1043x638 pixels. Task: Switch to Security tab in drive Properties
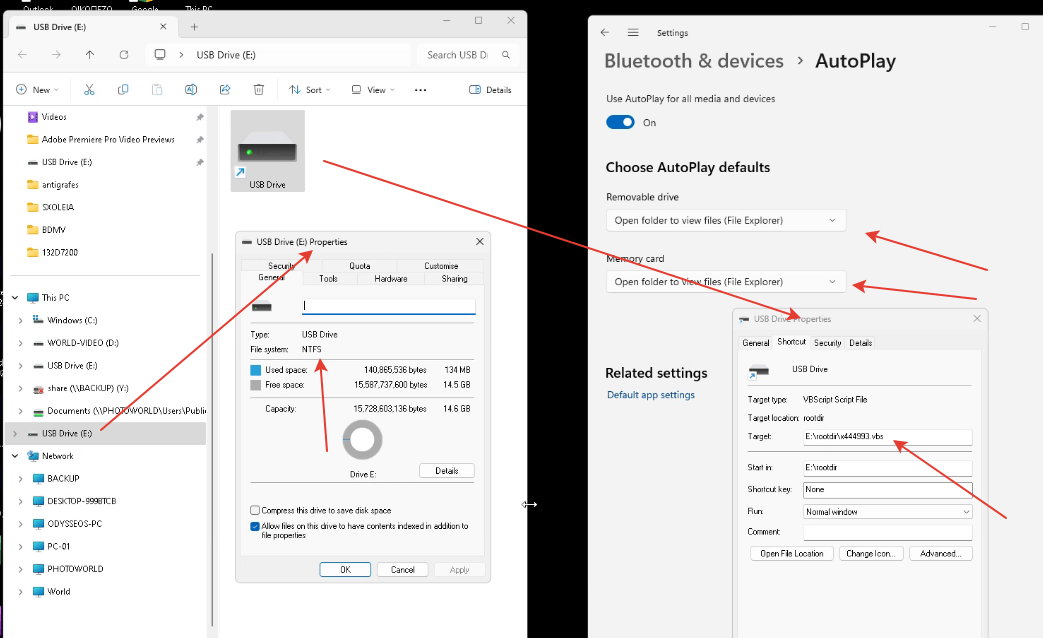(x=281, y=265)
